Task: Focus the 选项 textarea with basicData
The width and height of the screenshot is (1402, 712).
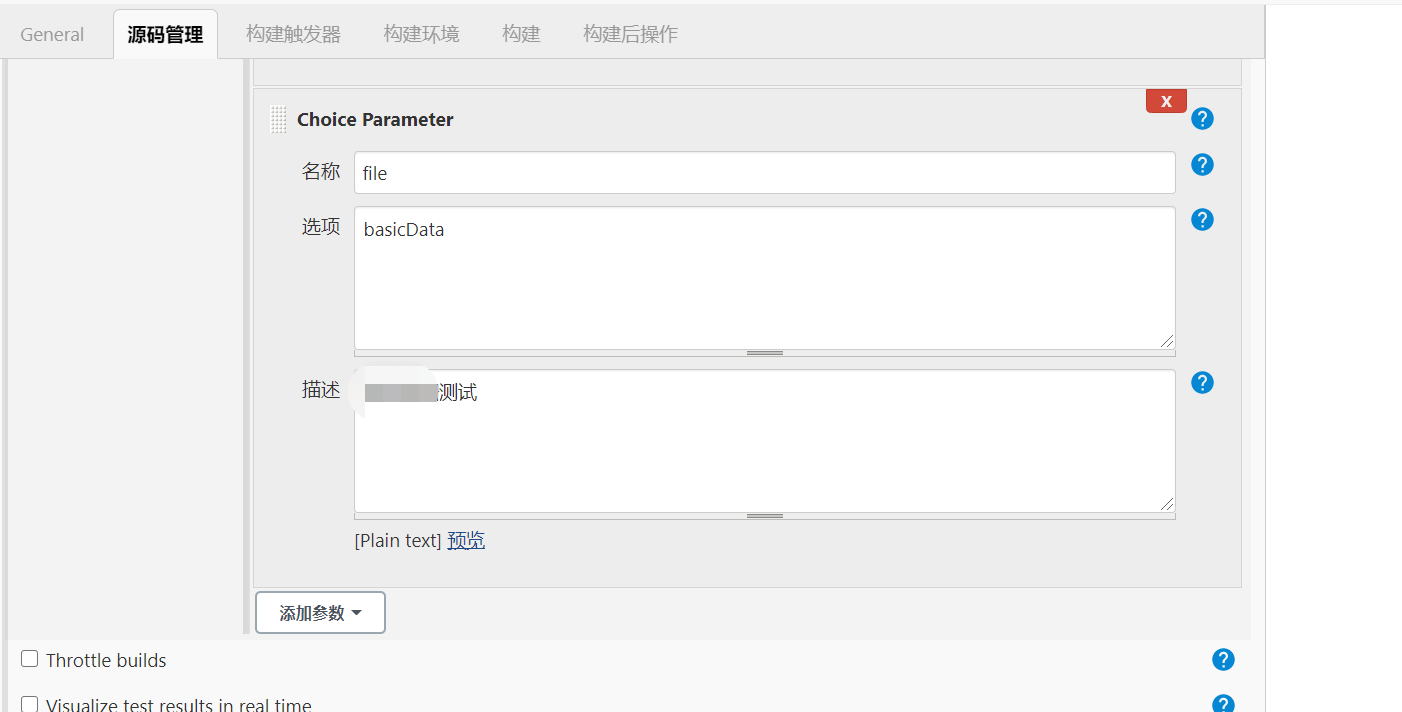Action: click(x=764, y=278)
